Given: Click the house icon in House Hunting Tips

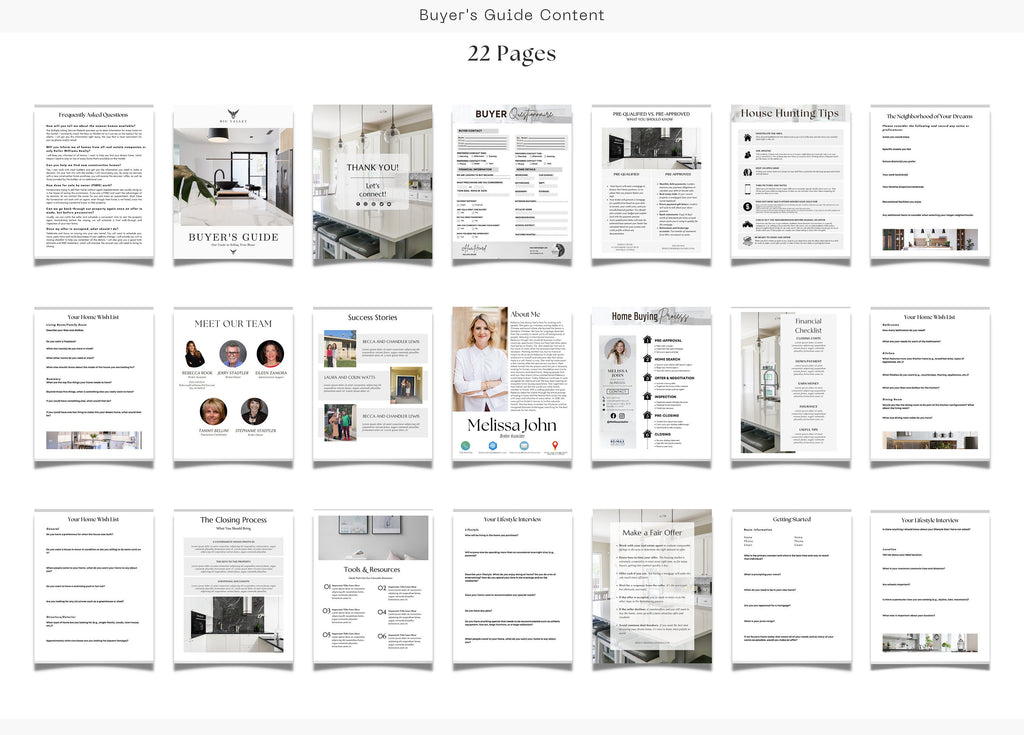Looking at the screenshot, I should pyautogui.click(x=748, y=137).
